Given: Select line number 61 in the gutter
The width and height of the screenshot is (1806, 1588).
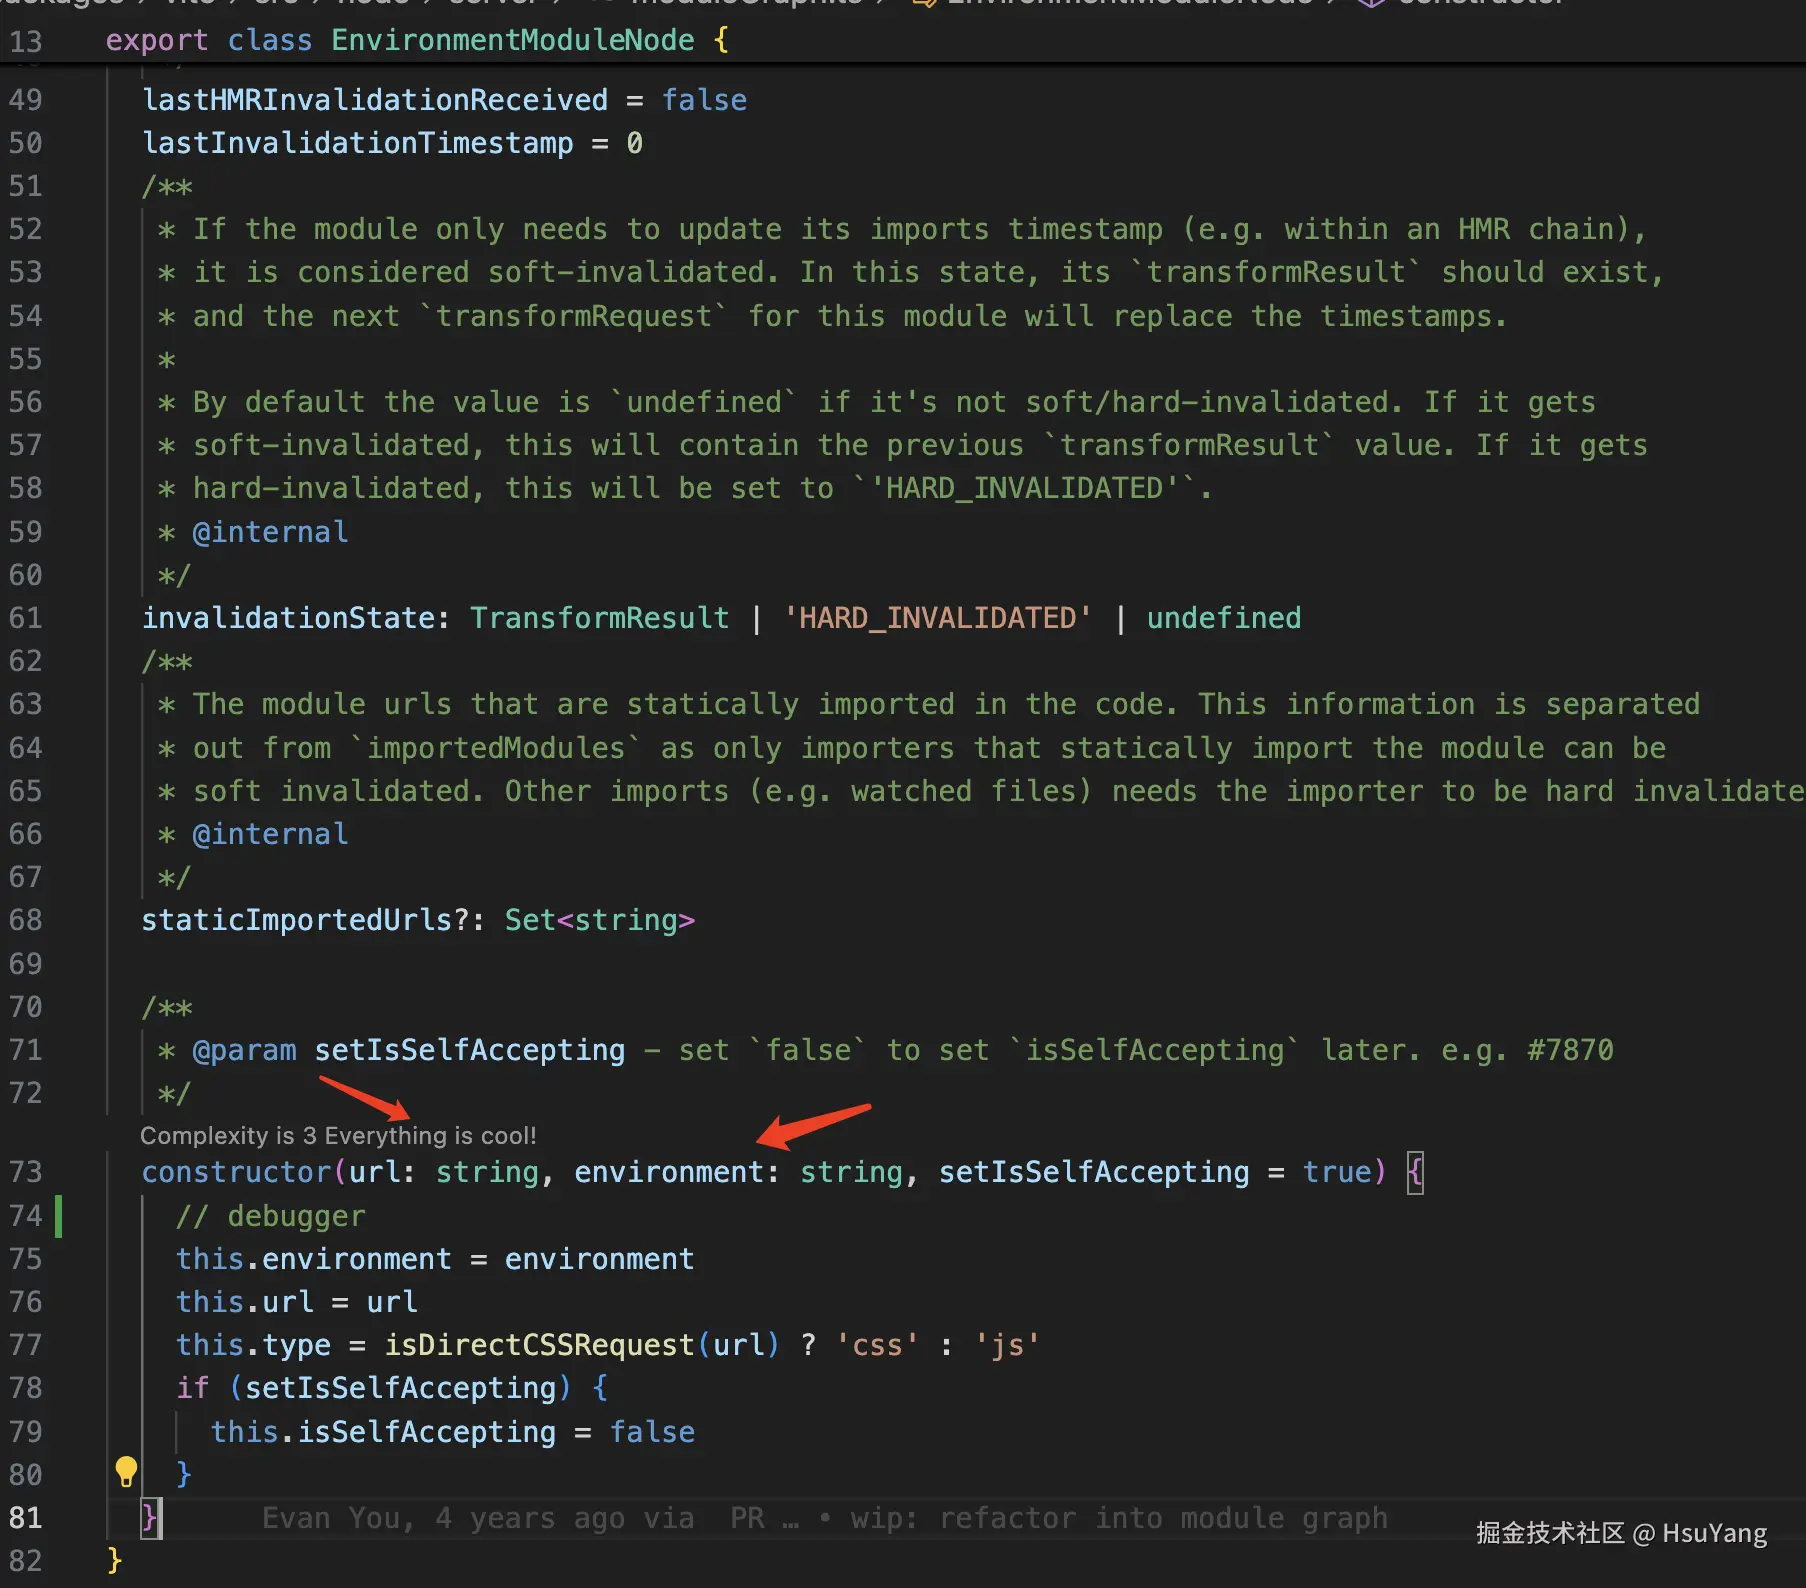Looking at the screenshot, I should [x=26, y=618].
